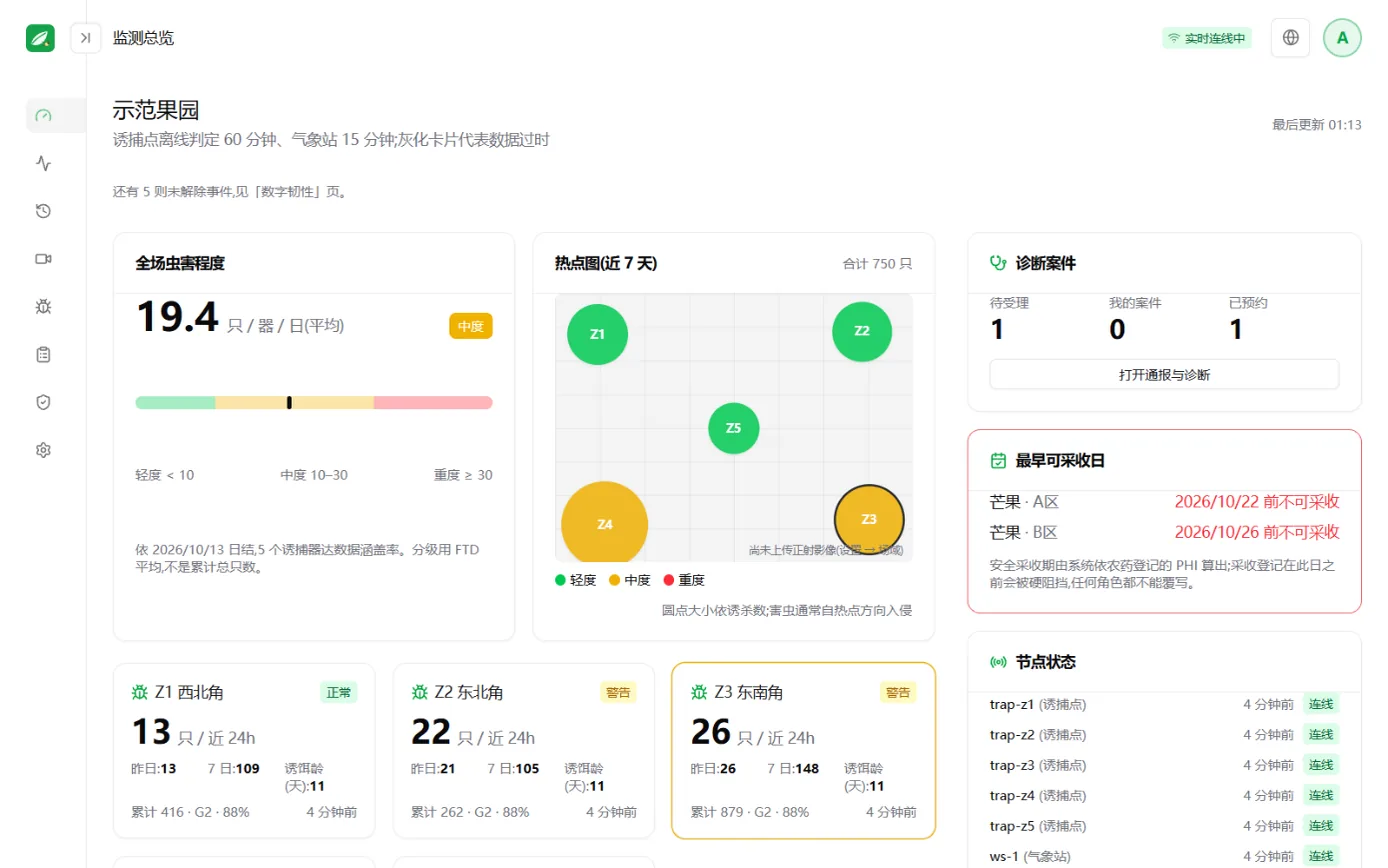Viewport: 1388px width, 868px height.
Task: Click the 重度 red legend dot
Action: click(x=668, y=580)
